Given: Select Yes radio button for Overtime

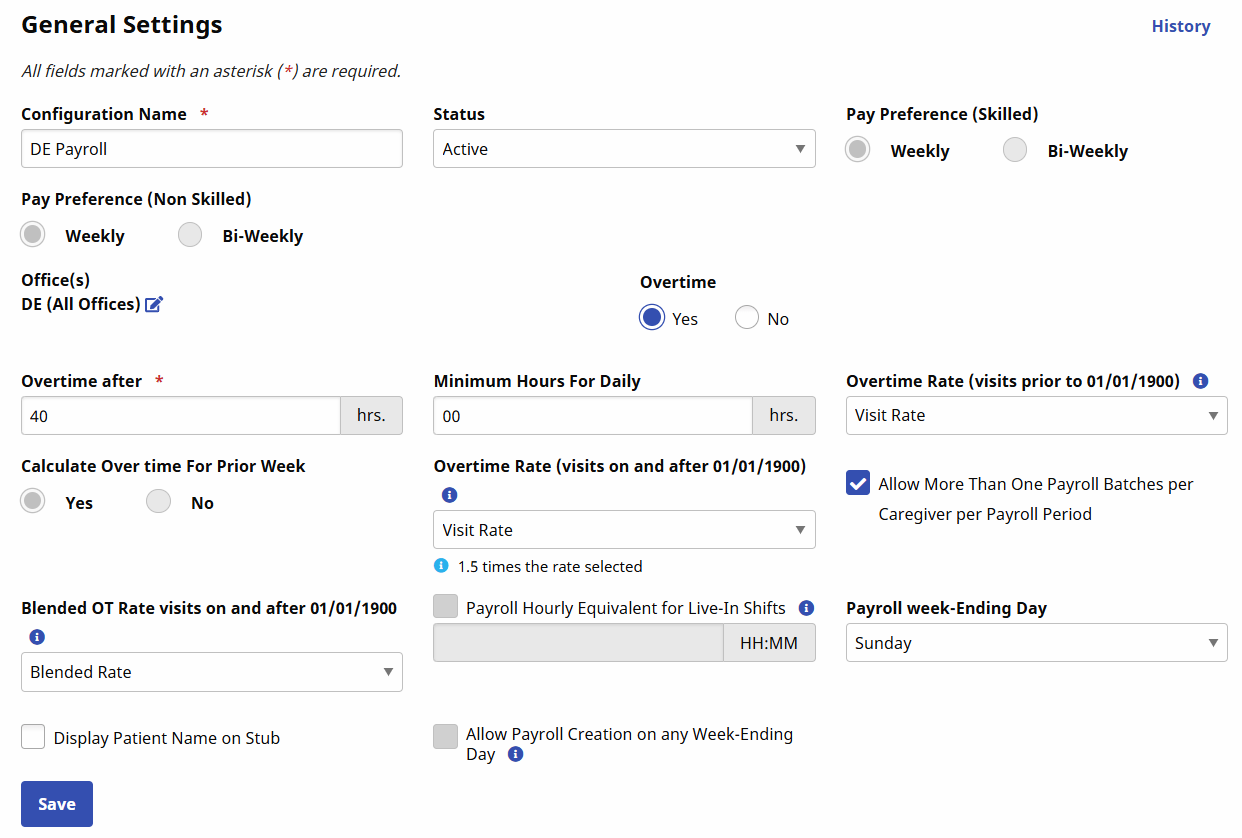Looking at the screenshot, I should click(x=652, y=318).
